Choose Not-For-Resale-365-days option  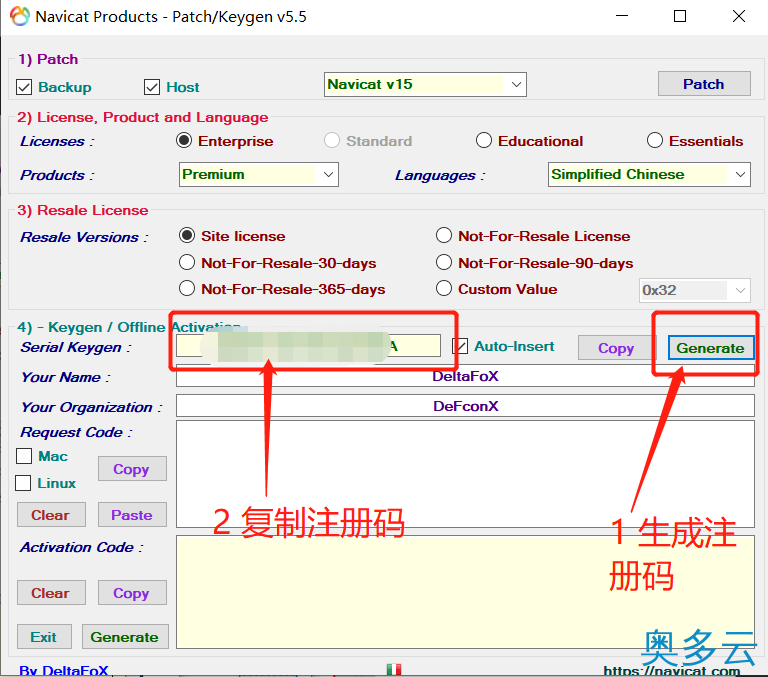187,289
